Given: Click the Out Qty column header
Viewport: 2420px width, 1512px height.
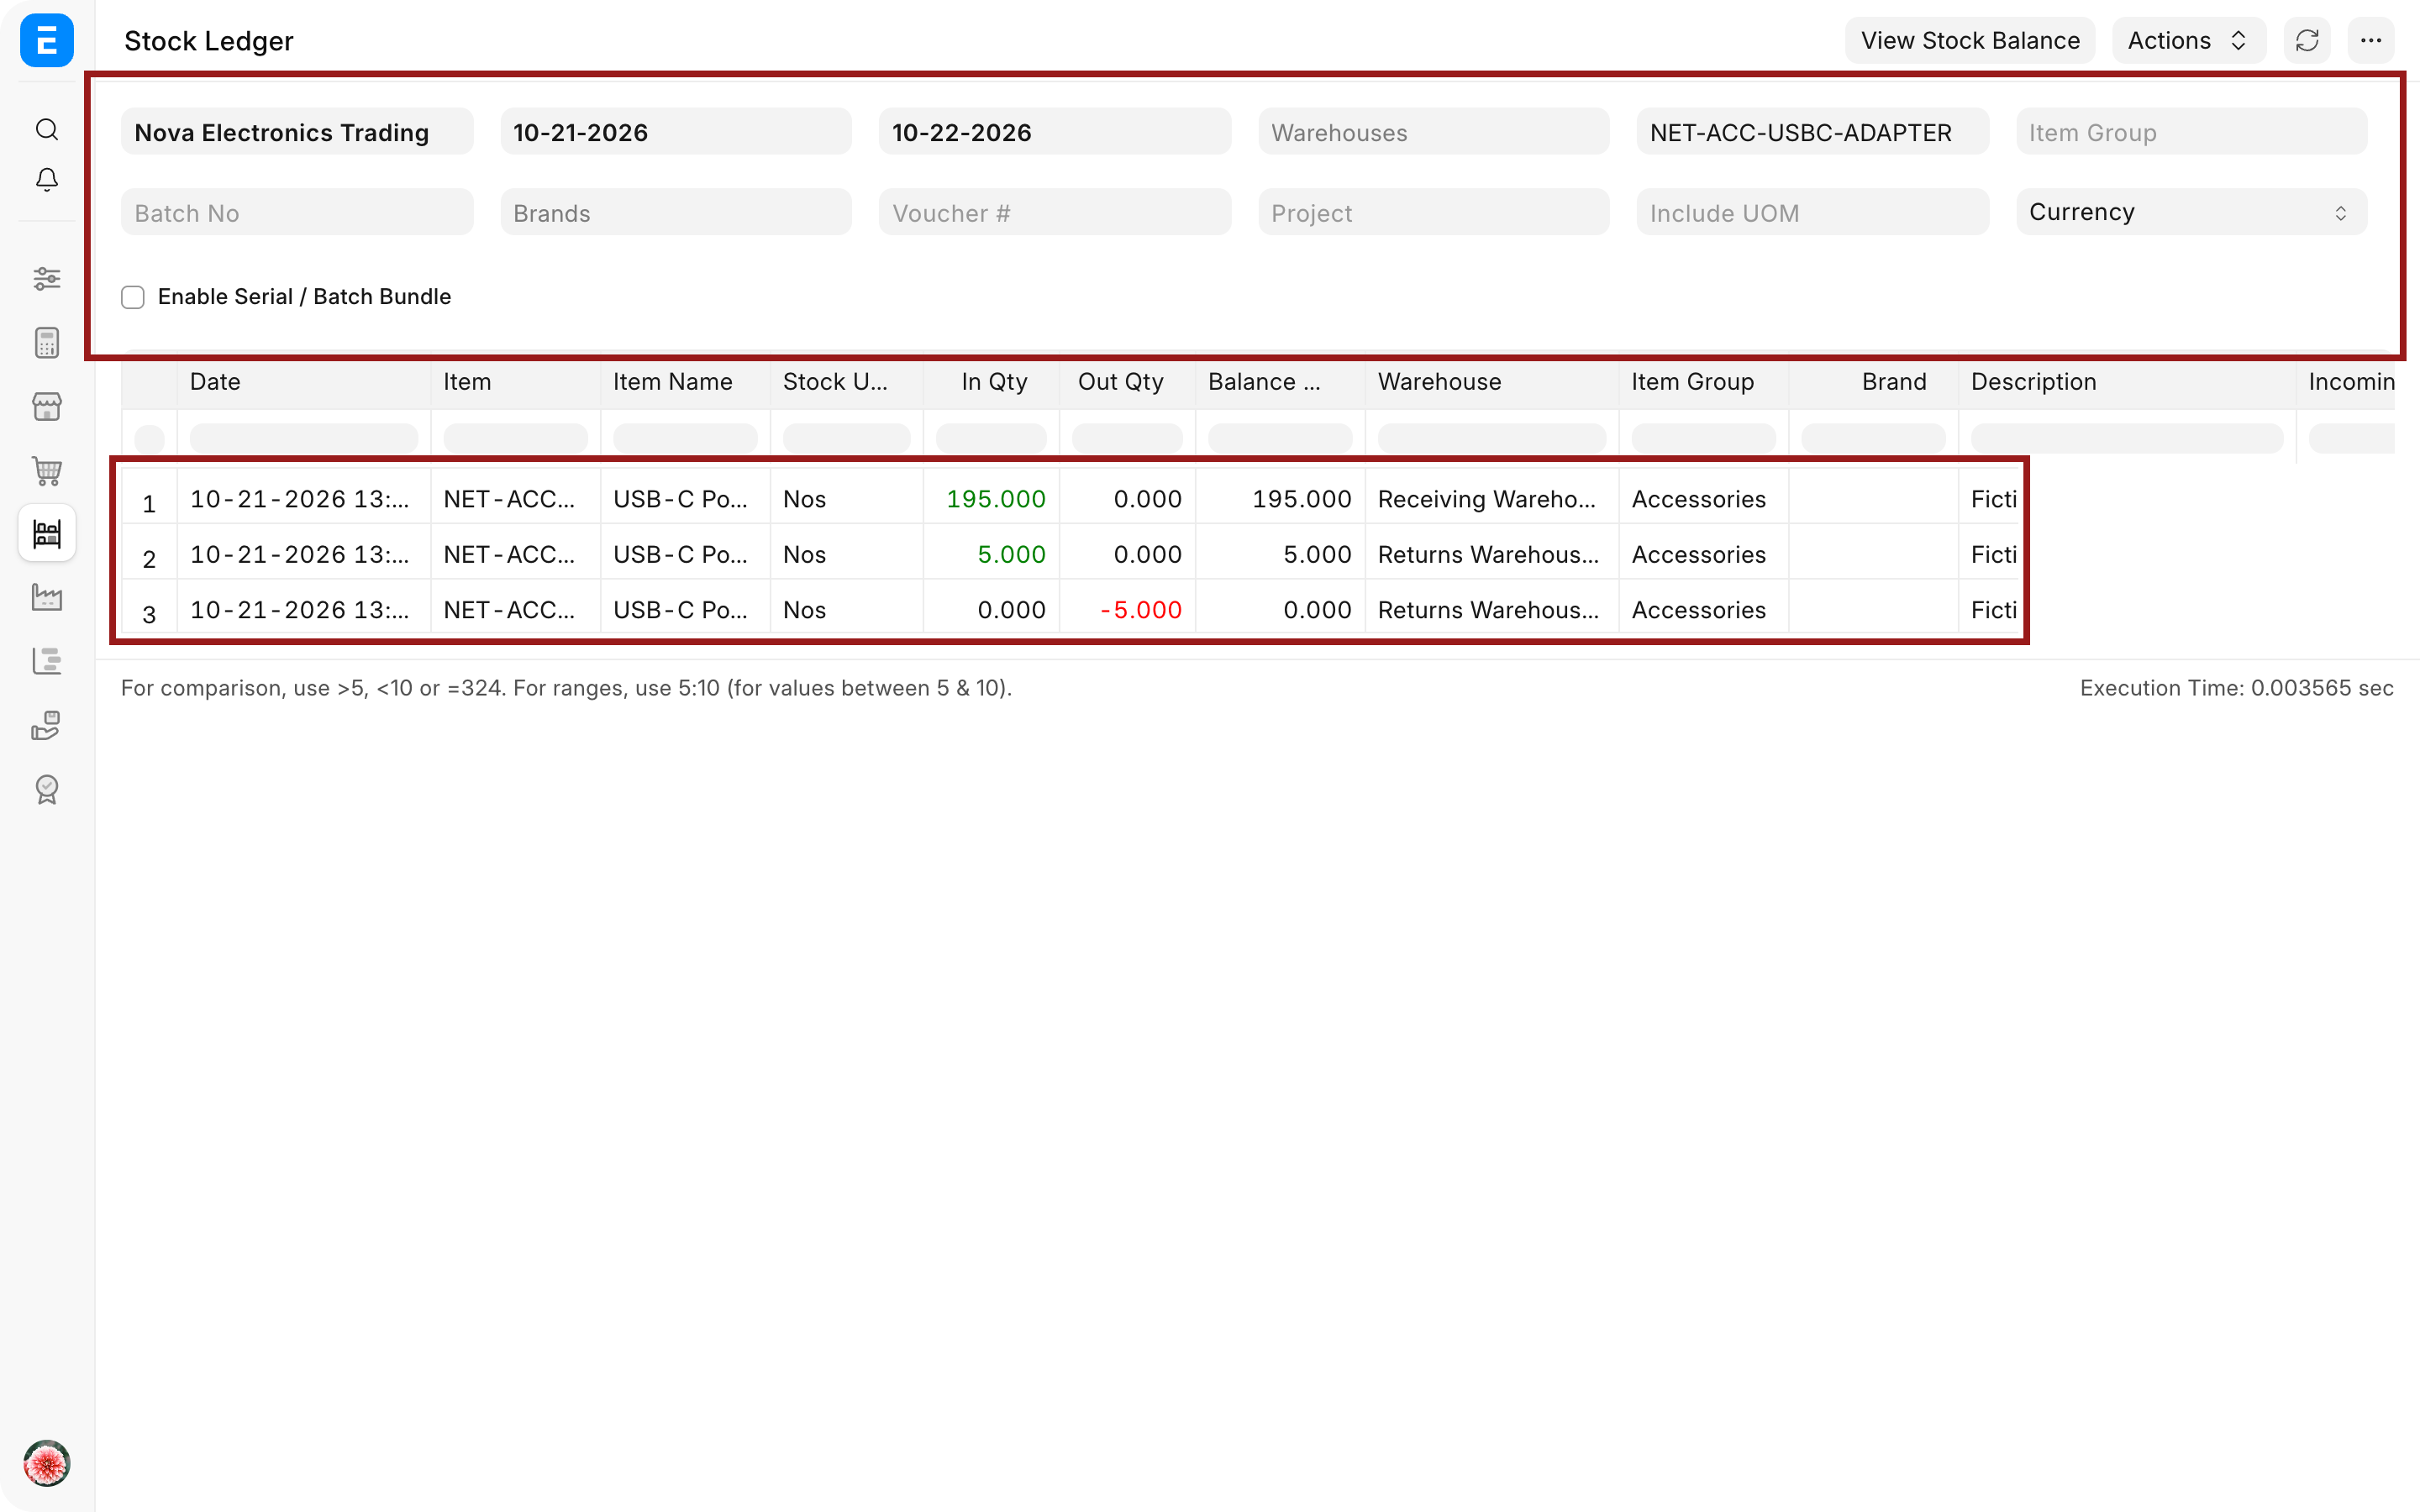Looking at the screenshot, I should 1127,382.
